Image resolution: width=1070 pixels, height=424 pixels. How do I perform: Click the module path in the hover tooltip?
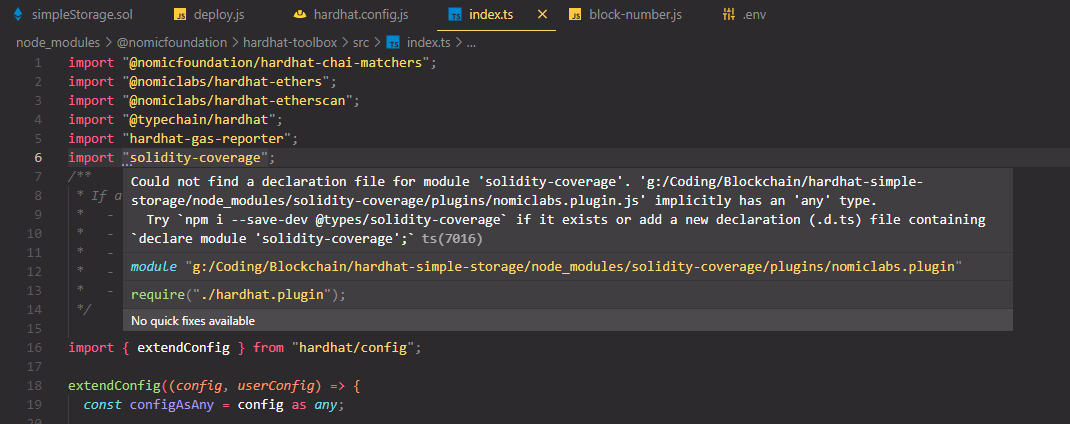coord(573,266)
